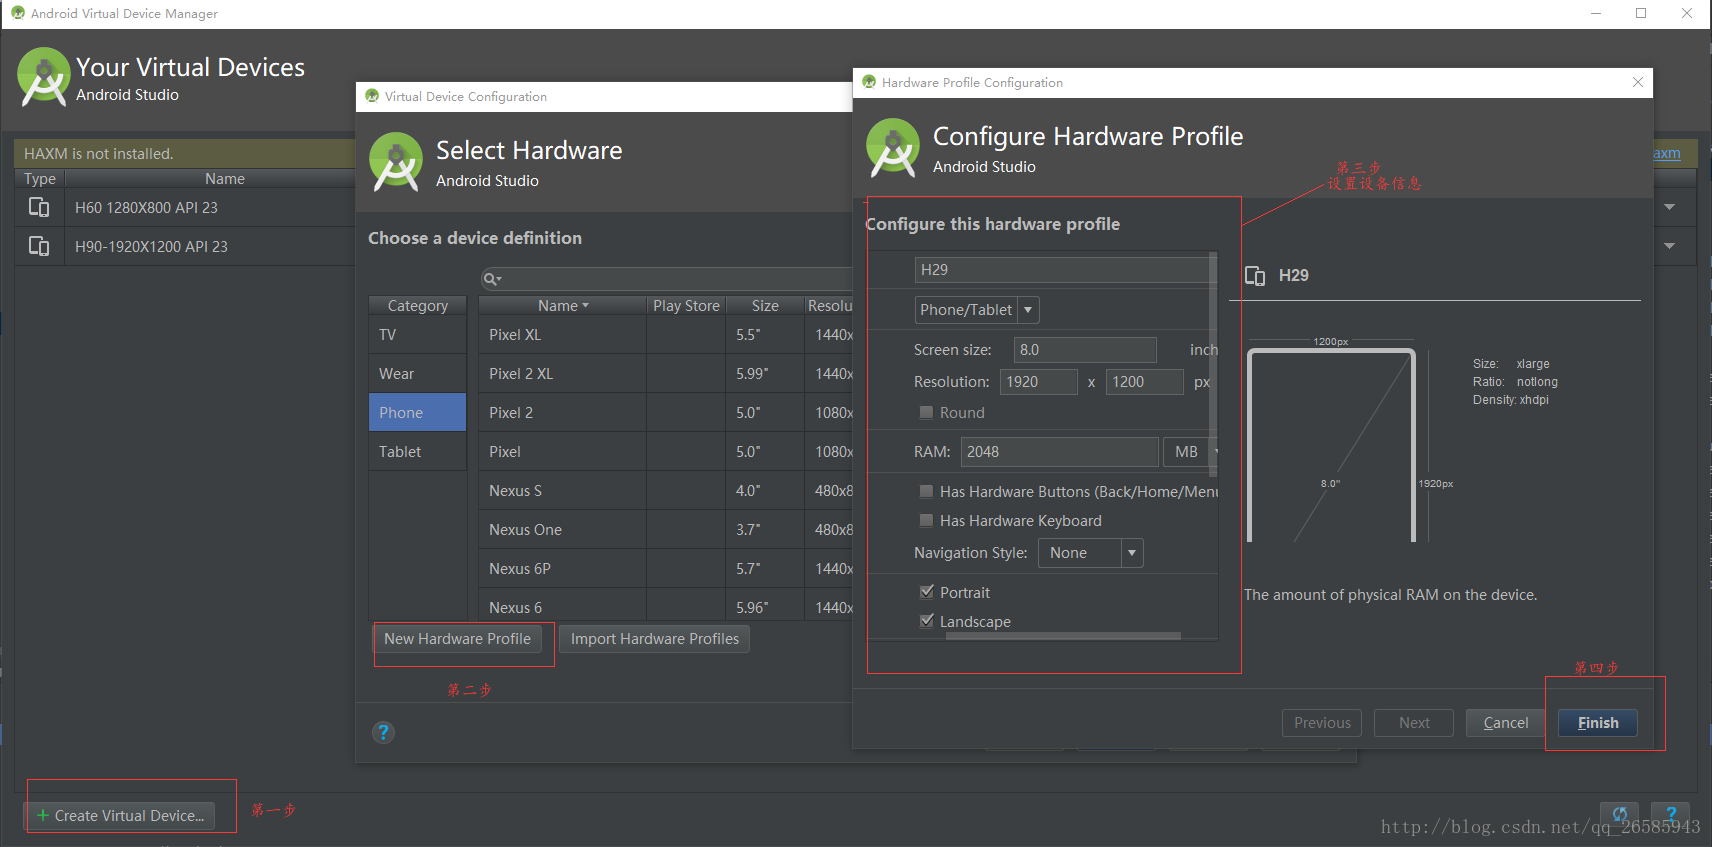The width and height of the screenshot is (1712, 847).
Task: Click the Next button
Action: (1414, 723)
